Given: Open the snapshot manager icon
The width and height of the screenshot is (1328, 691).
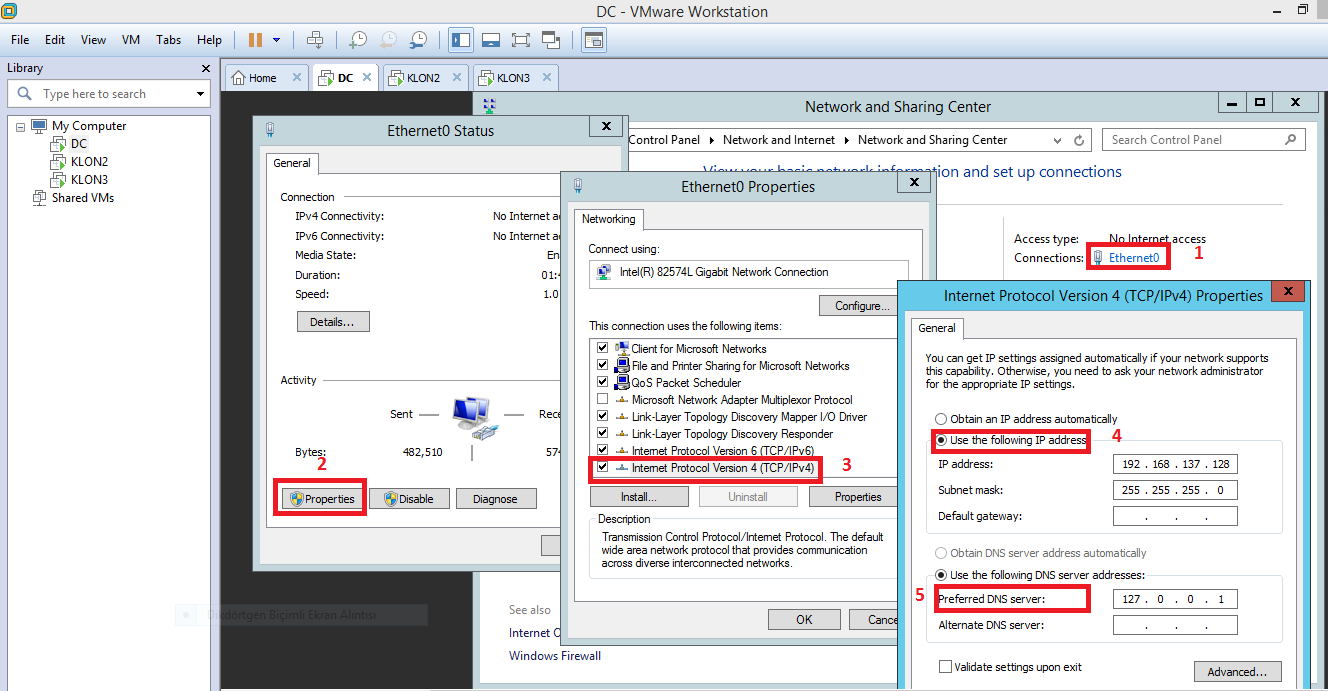Looking at the screenshot, I should [418, 40].
